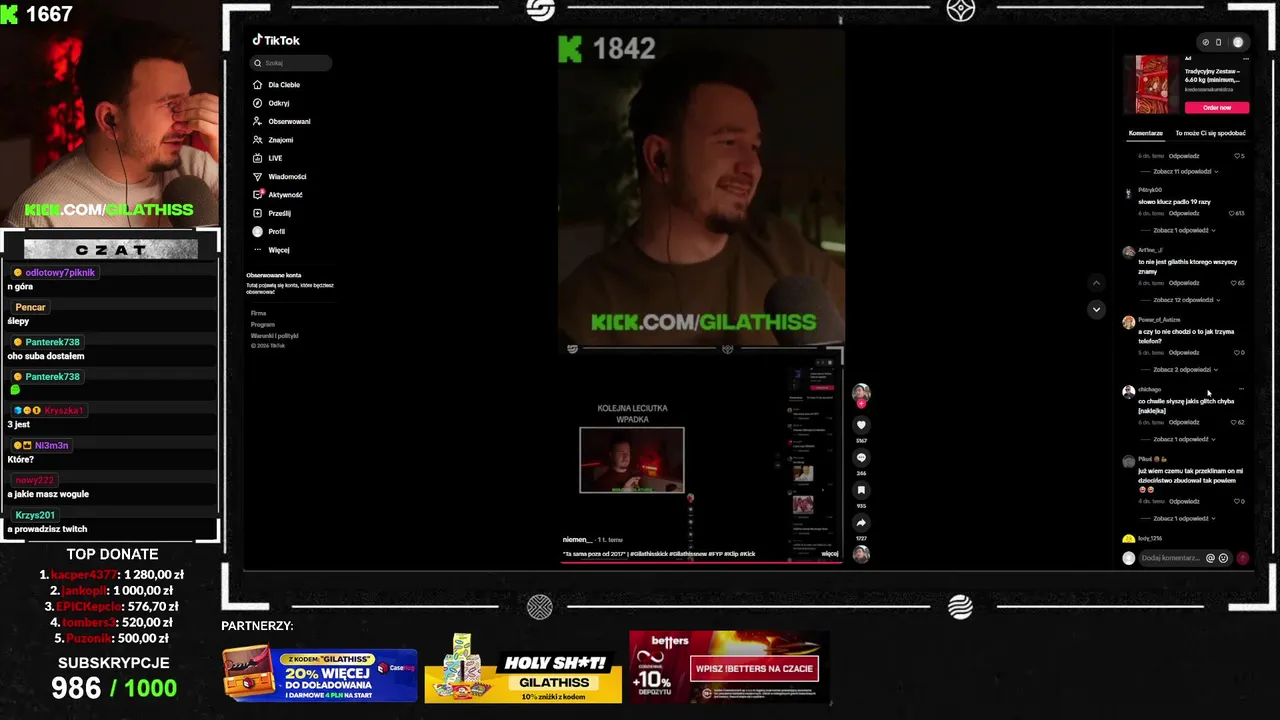Expand Zobacz 12 odpowiedzi replies
1280x720 pixels.
click(x=1185, y=300)
